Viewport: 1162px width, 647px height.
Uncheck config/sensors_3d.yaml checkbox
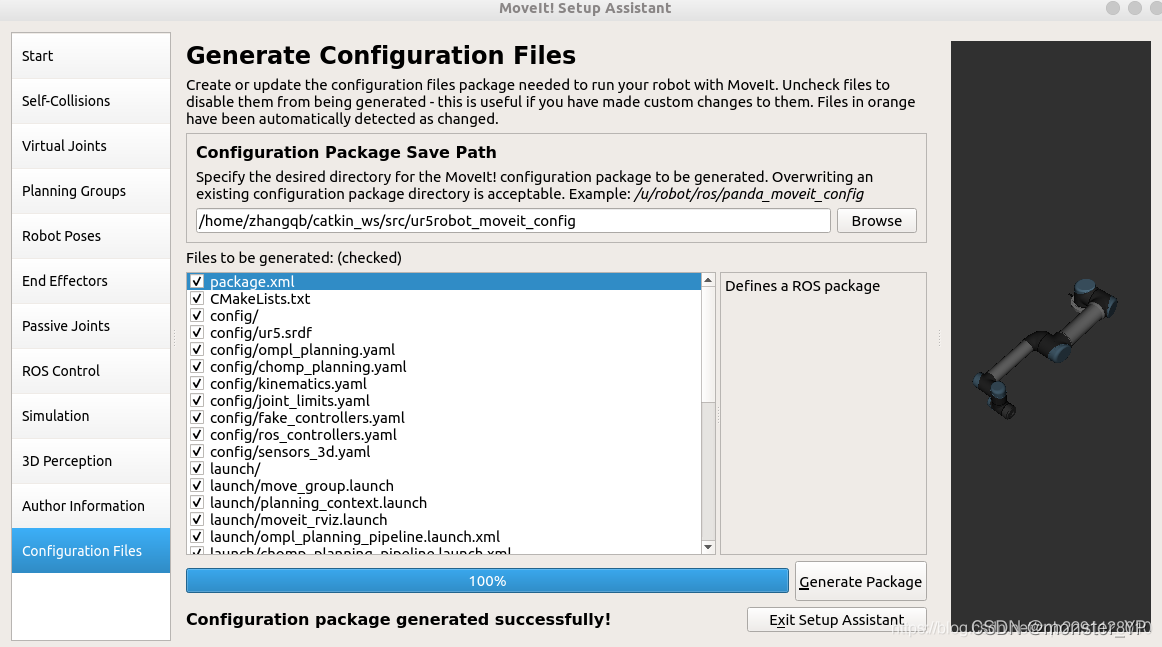(197, 452)
